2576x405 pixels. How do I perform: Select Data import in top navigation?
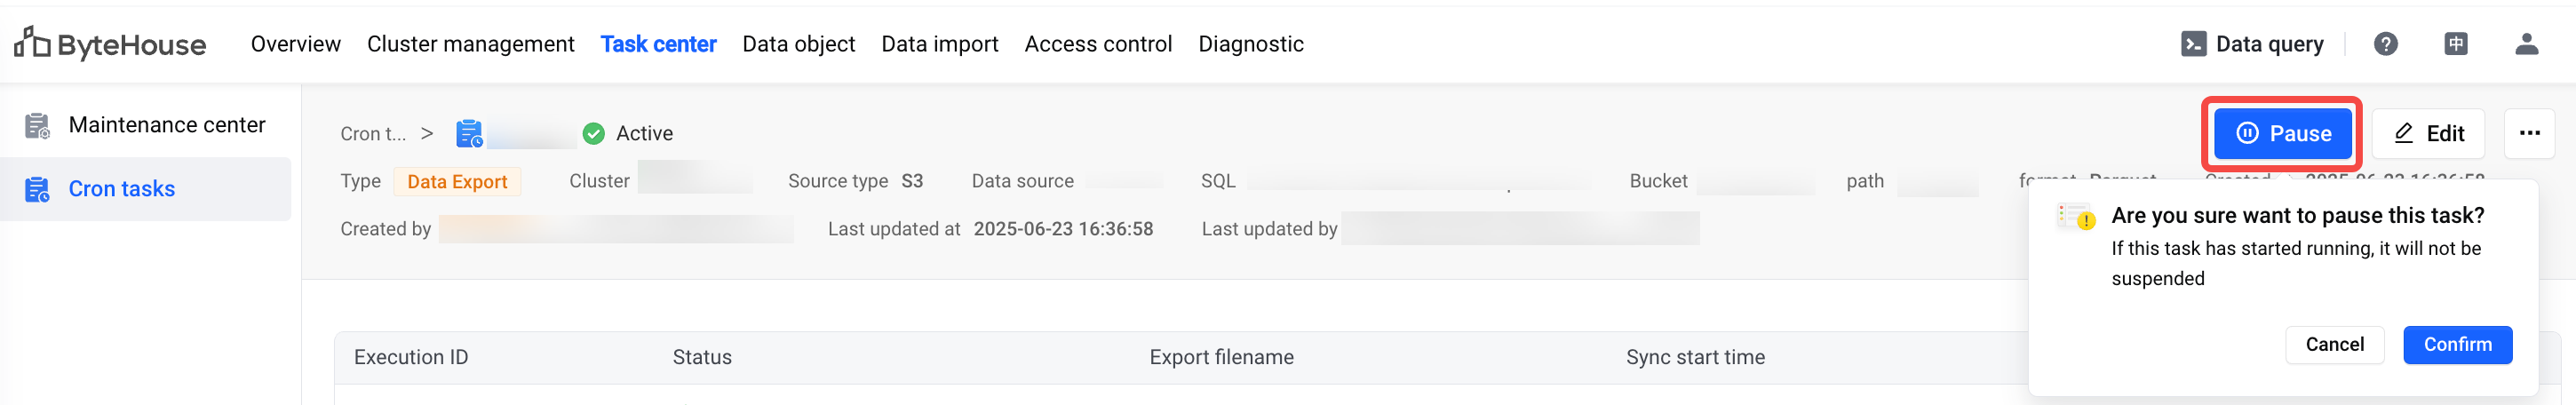click(939, 44)
